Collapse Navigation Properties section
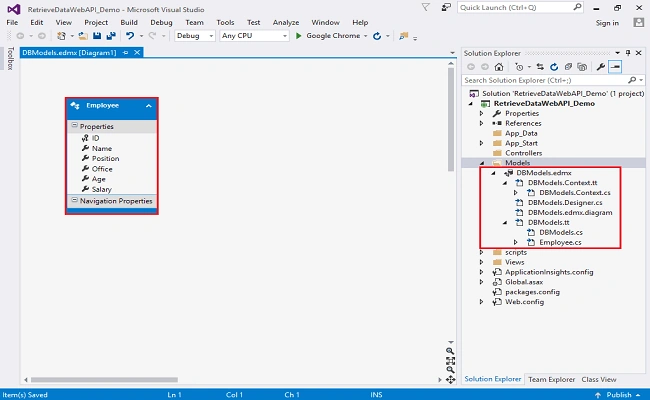 coord(74,200)
